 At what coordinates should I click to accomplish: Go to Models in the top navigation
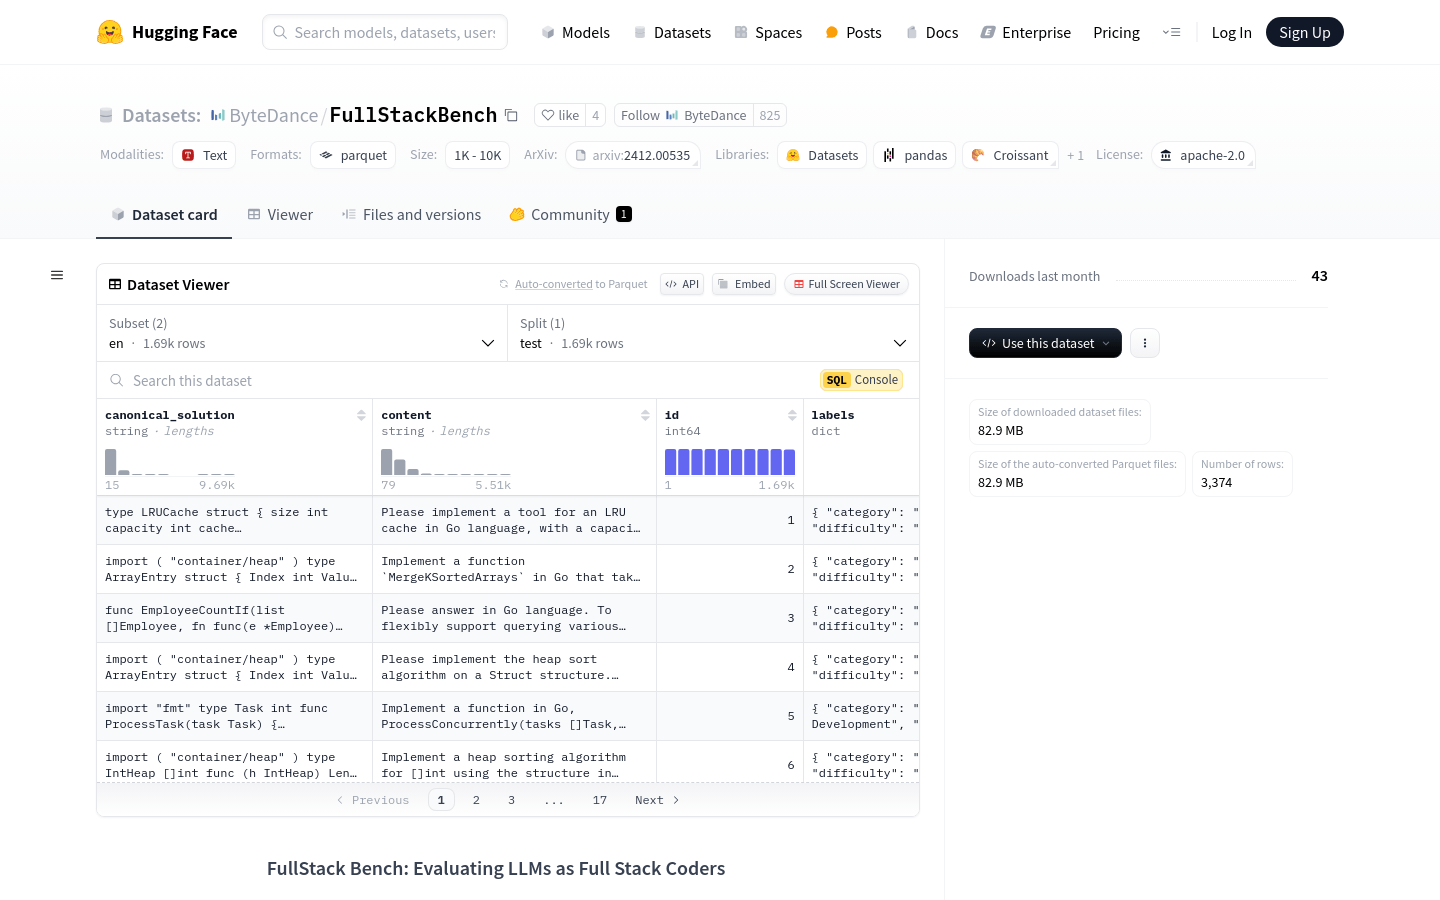click(575, 32)
